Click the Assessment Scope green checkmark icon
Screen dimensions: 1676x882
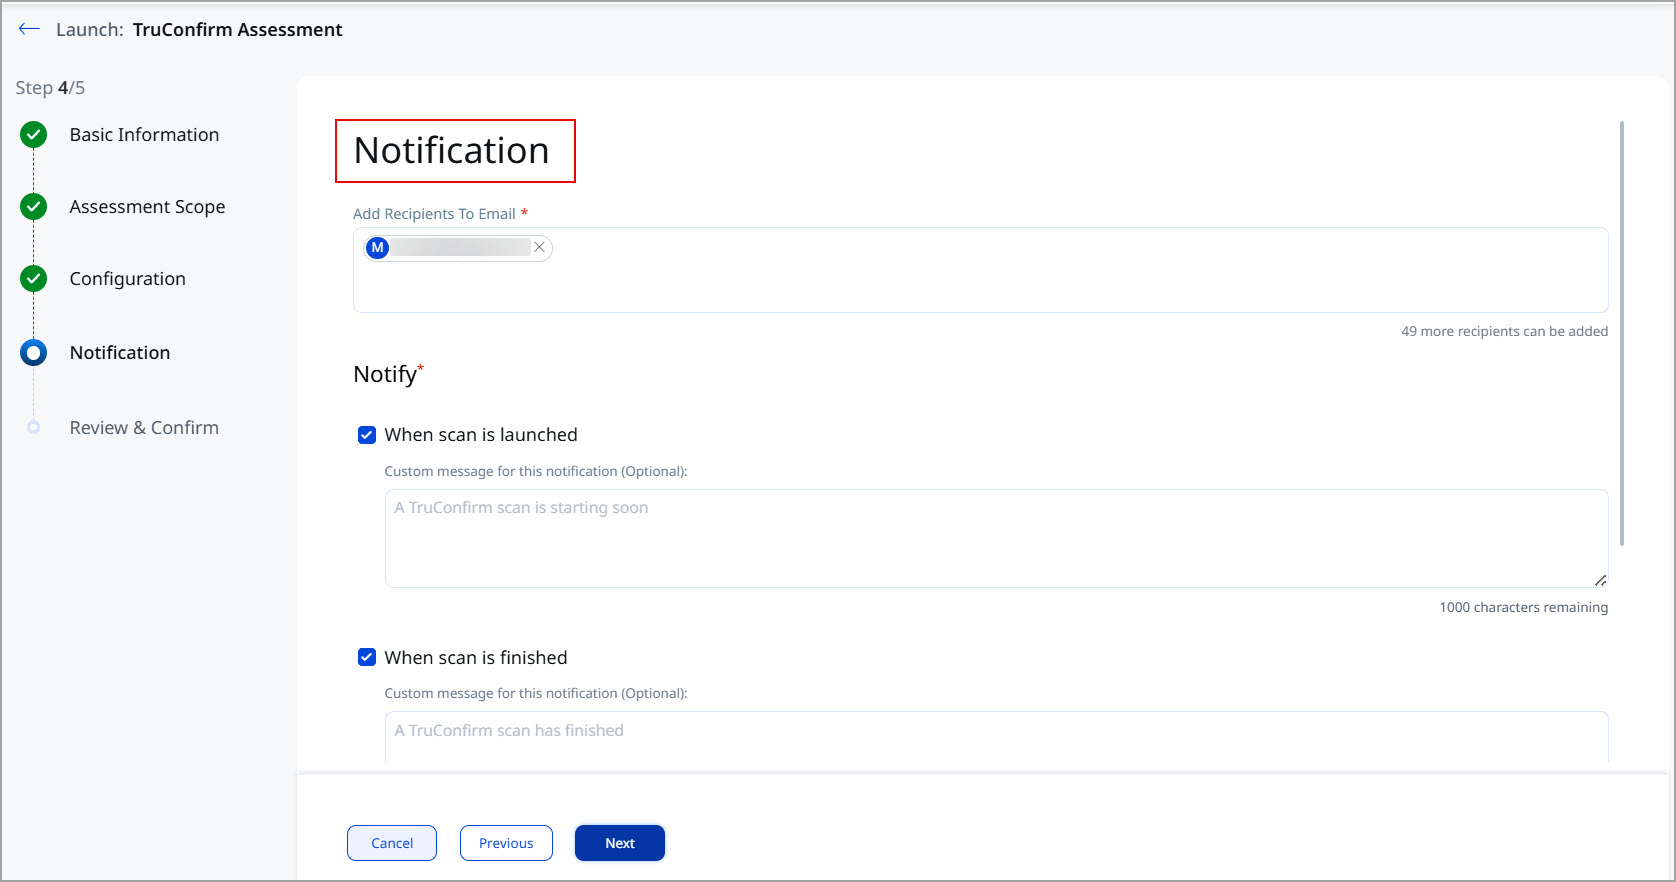pyautogui.click(x=33, y=206)
